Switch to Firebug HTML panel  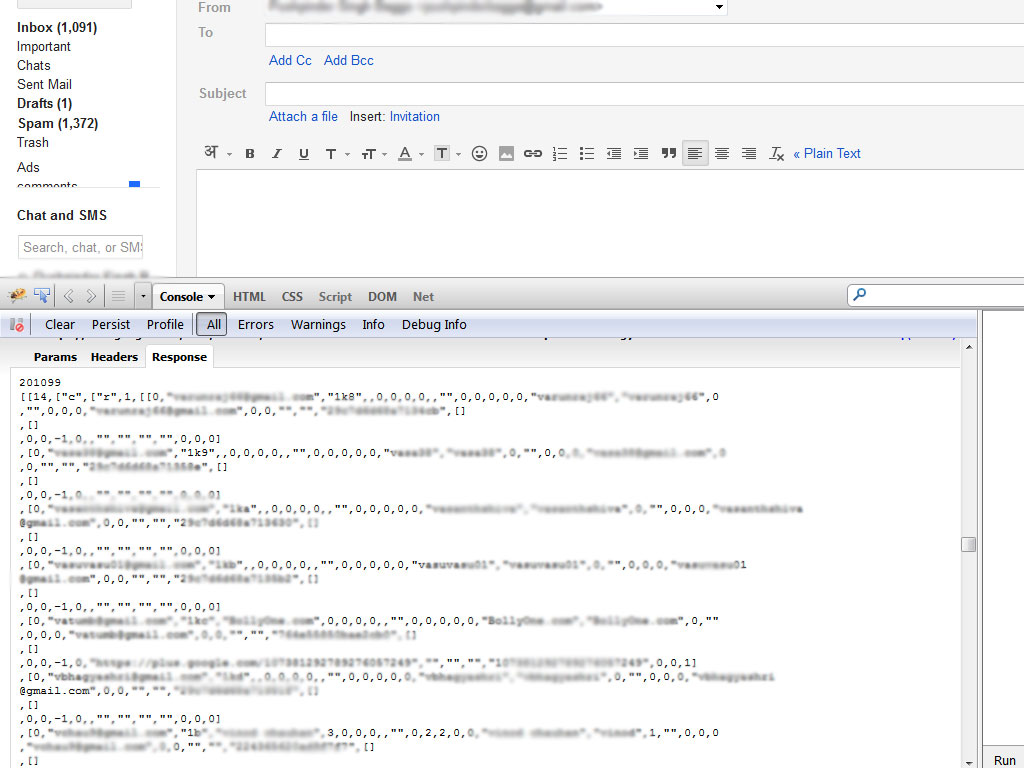249,296
